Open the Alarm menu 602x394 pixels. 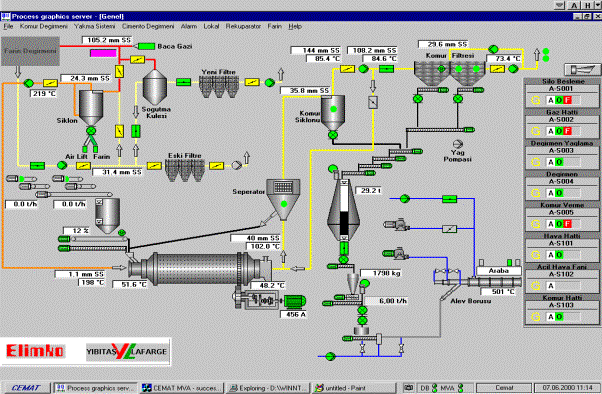[189, 26]
